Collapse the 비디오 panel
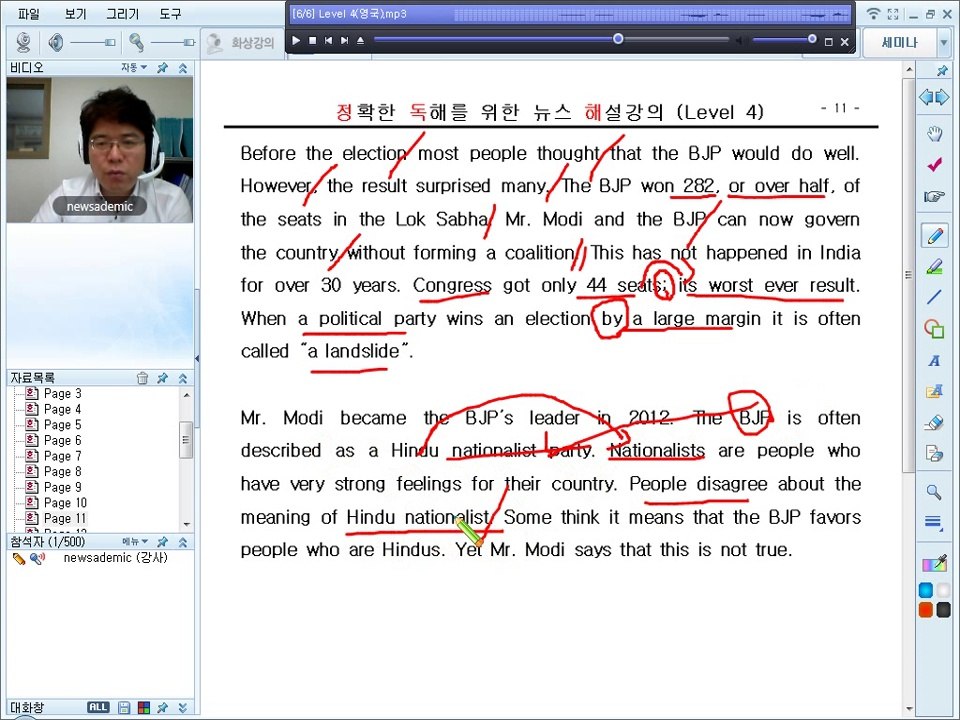 [182, 67]
